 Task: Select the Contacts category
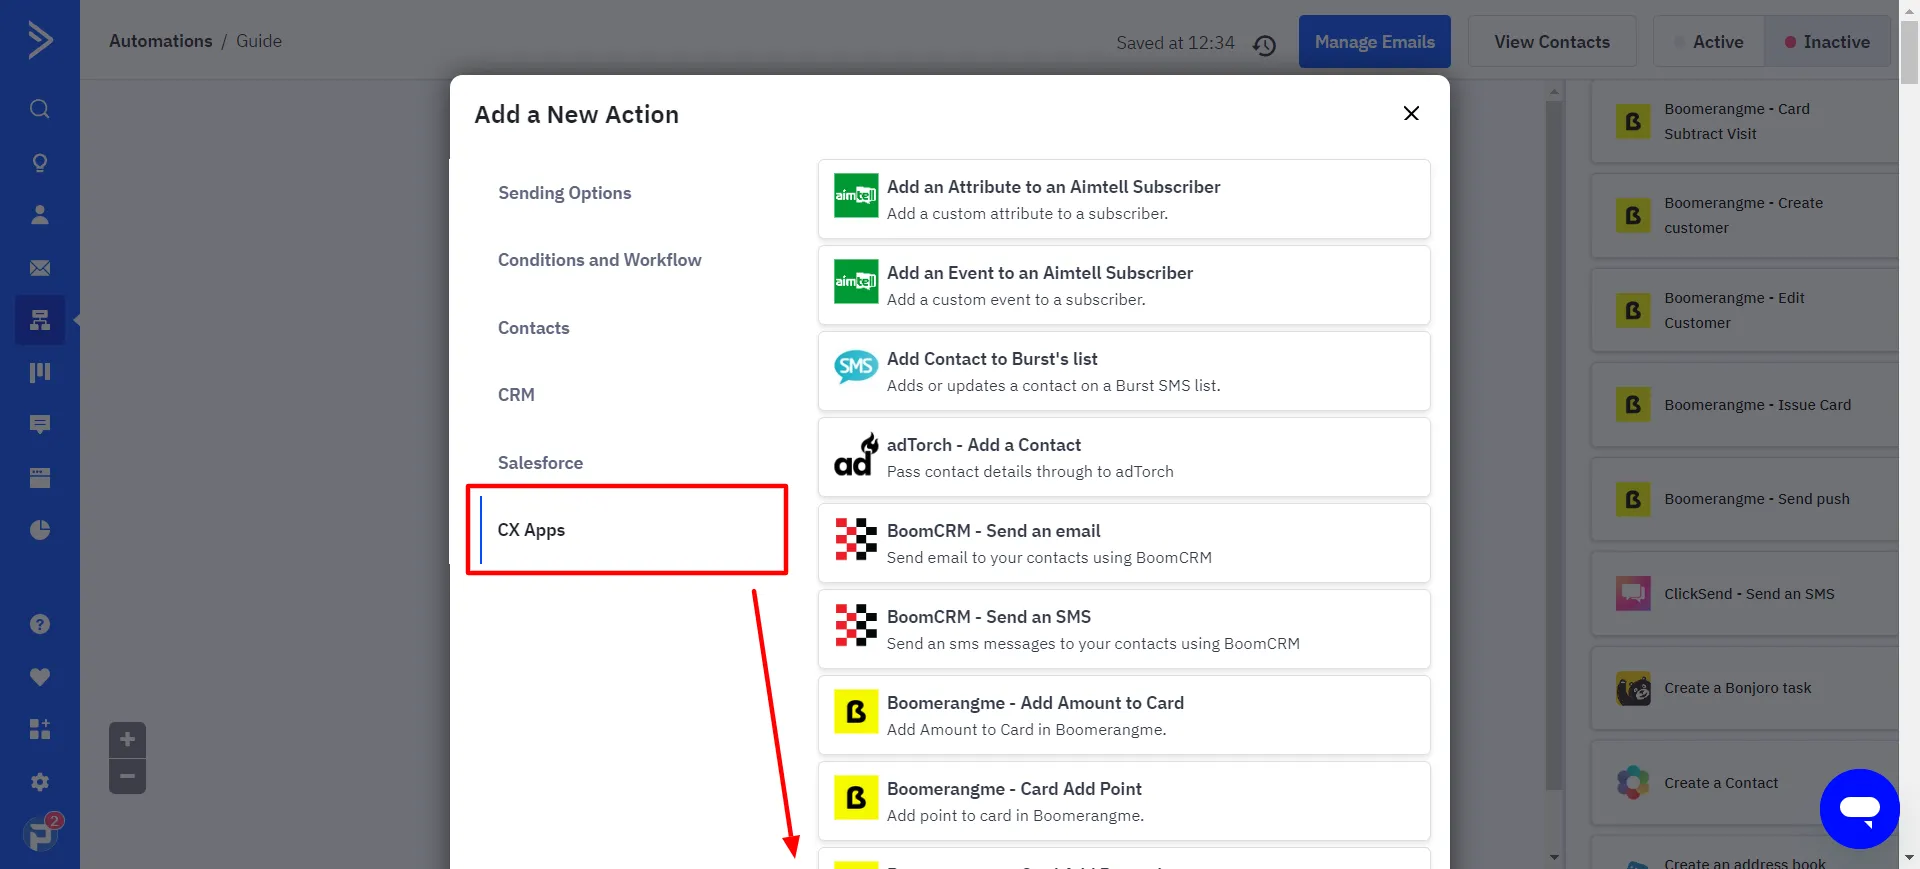pos(534,328)
